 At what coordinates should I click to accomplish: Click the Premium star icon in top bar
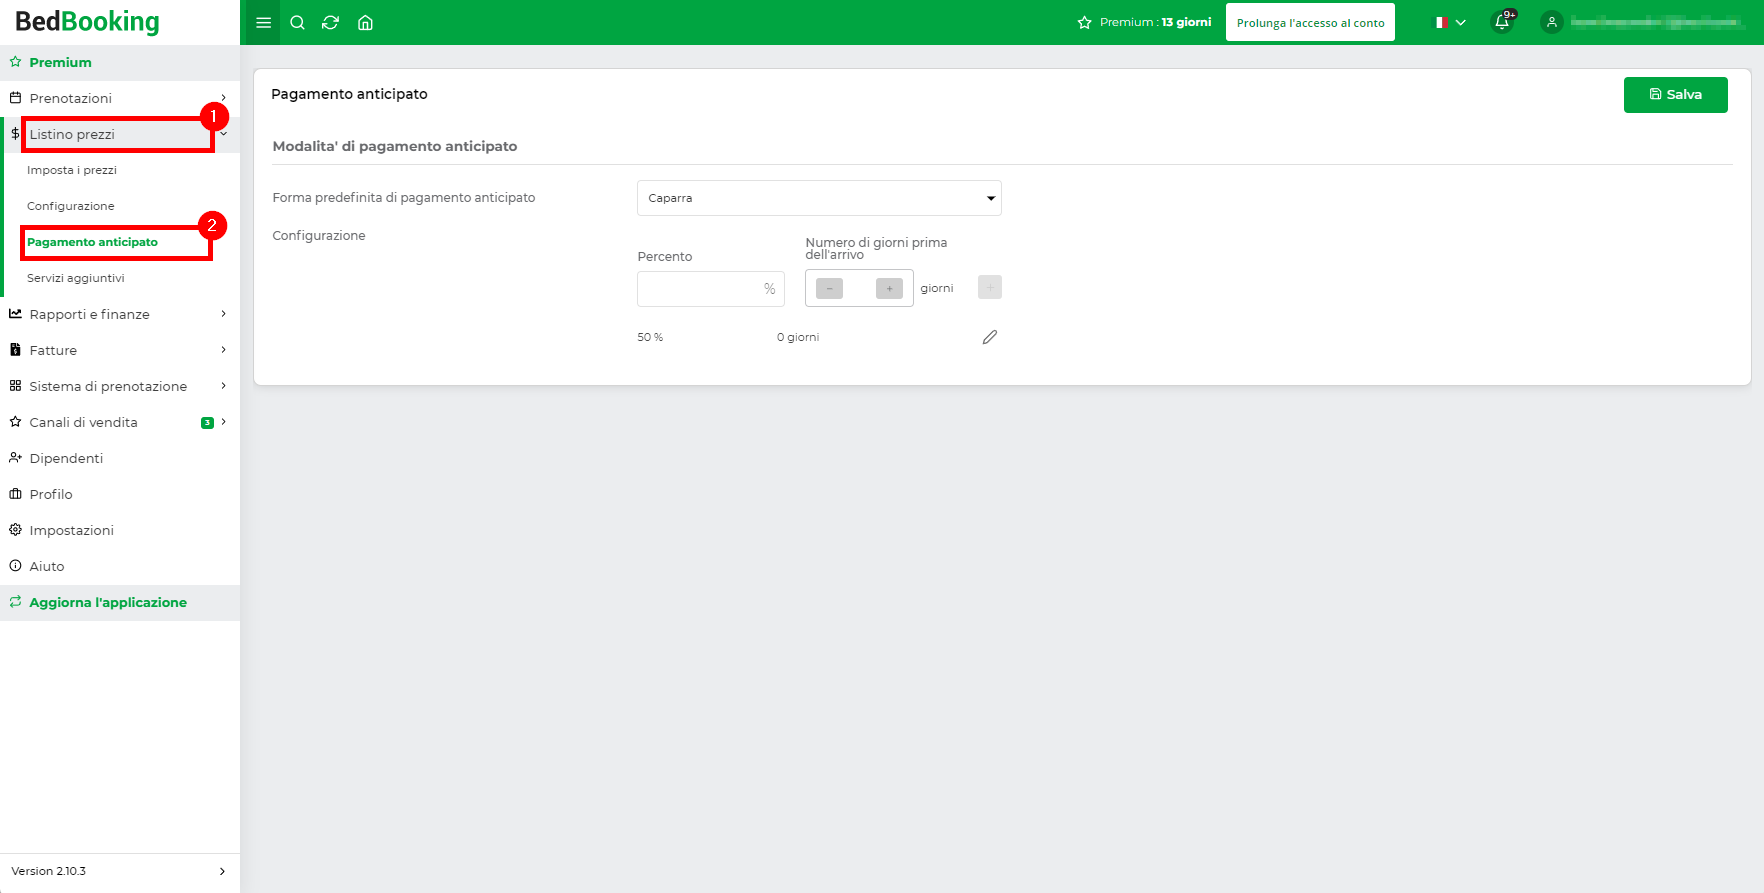click(x=1084, y=22)
